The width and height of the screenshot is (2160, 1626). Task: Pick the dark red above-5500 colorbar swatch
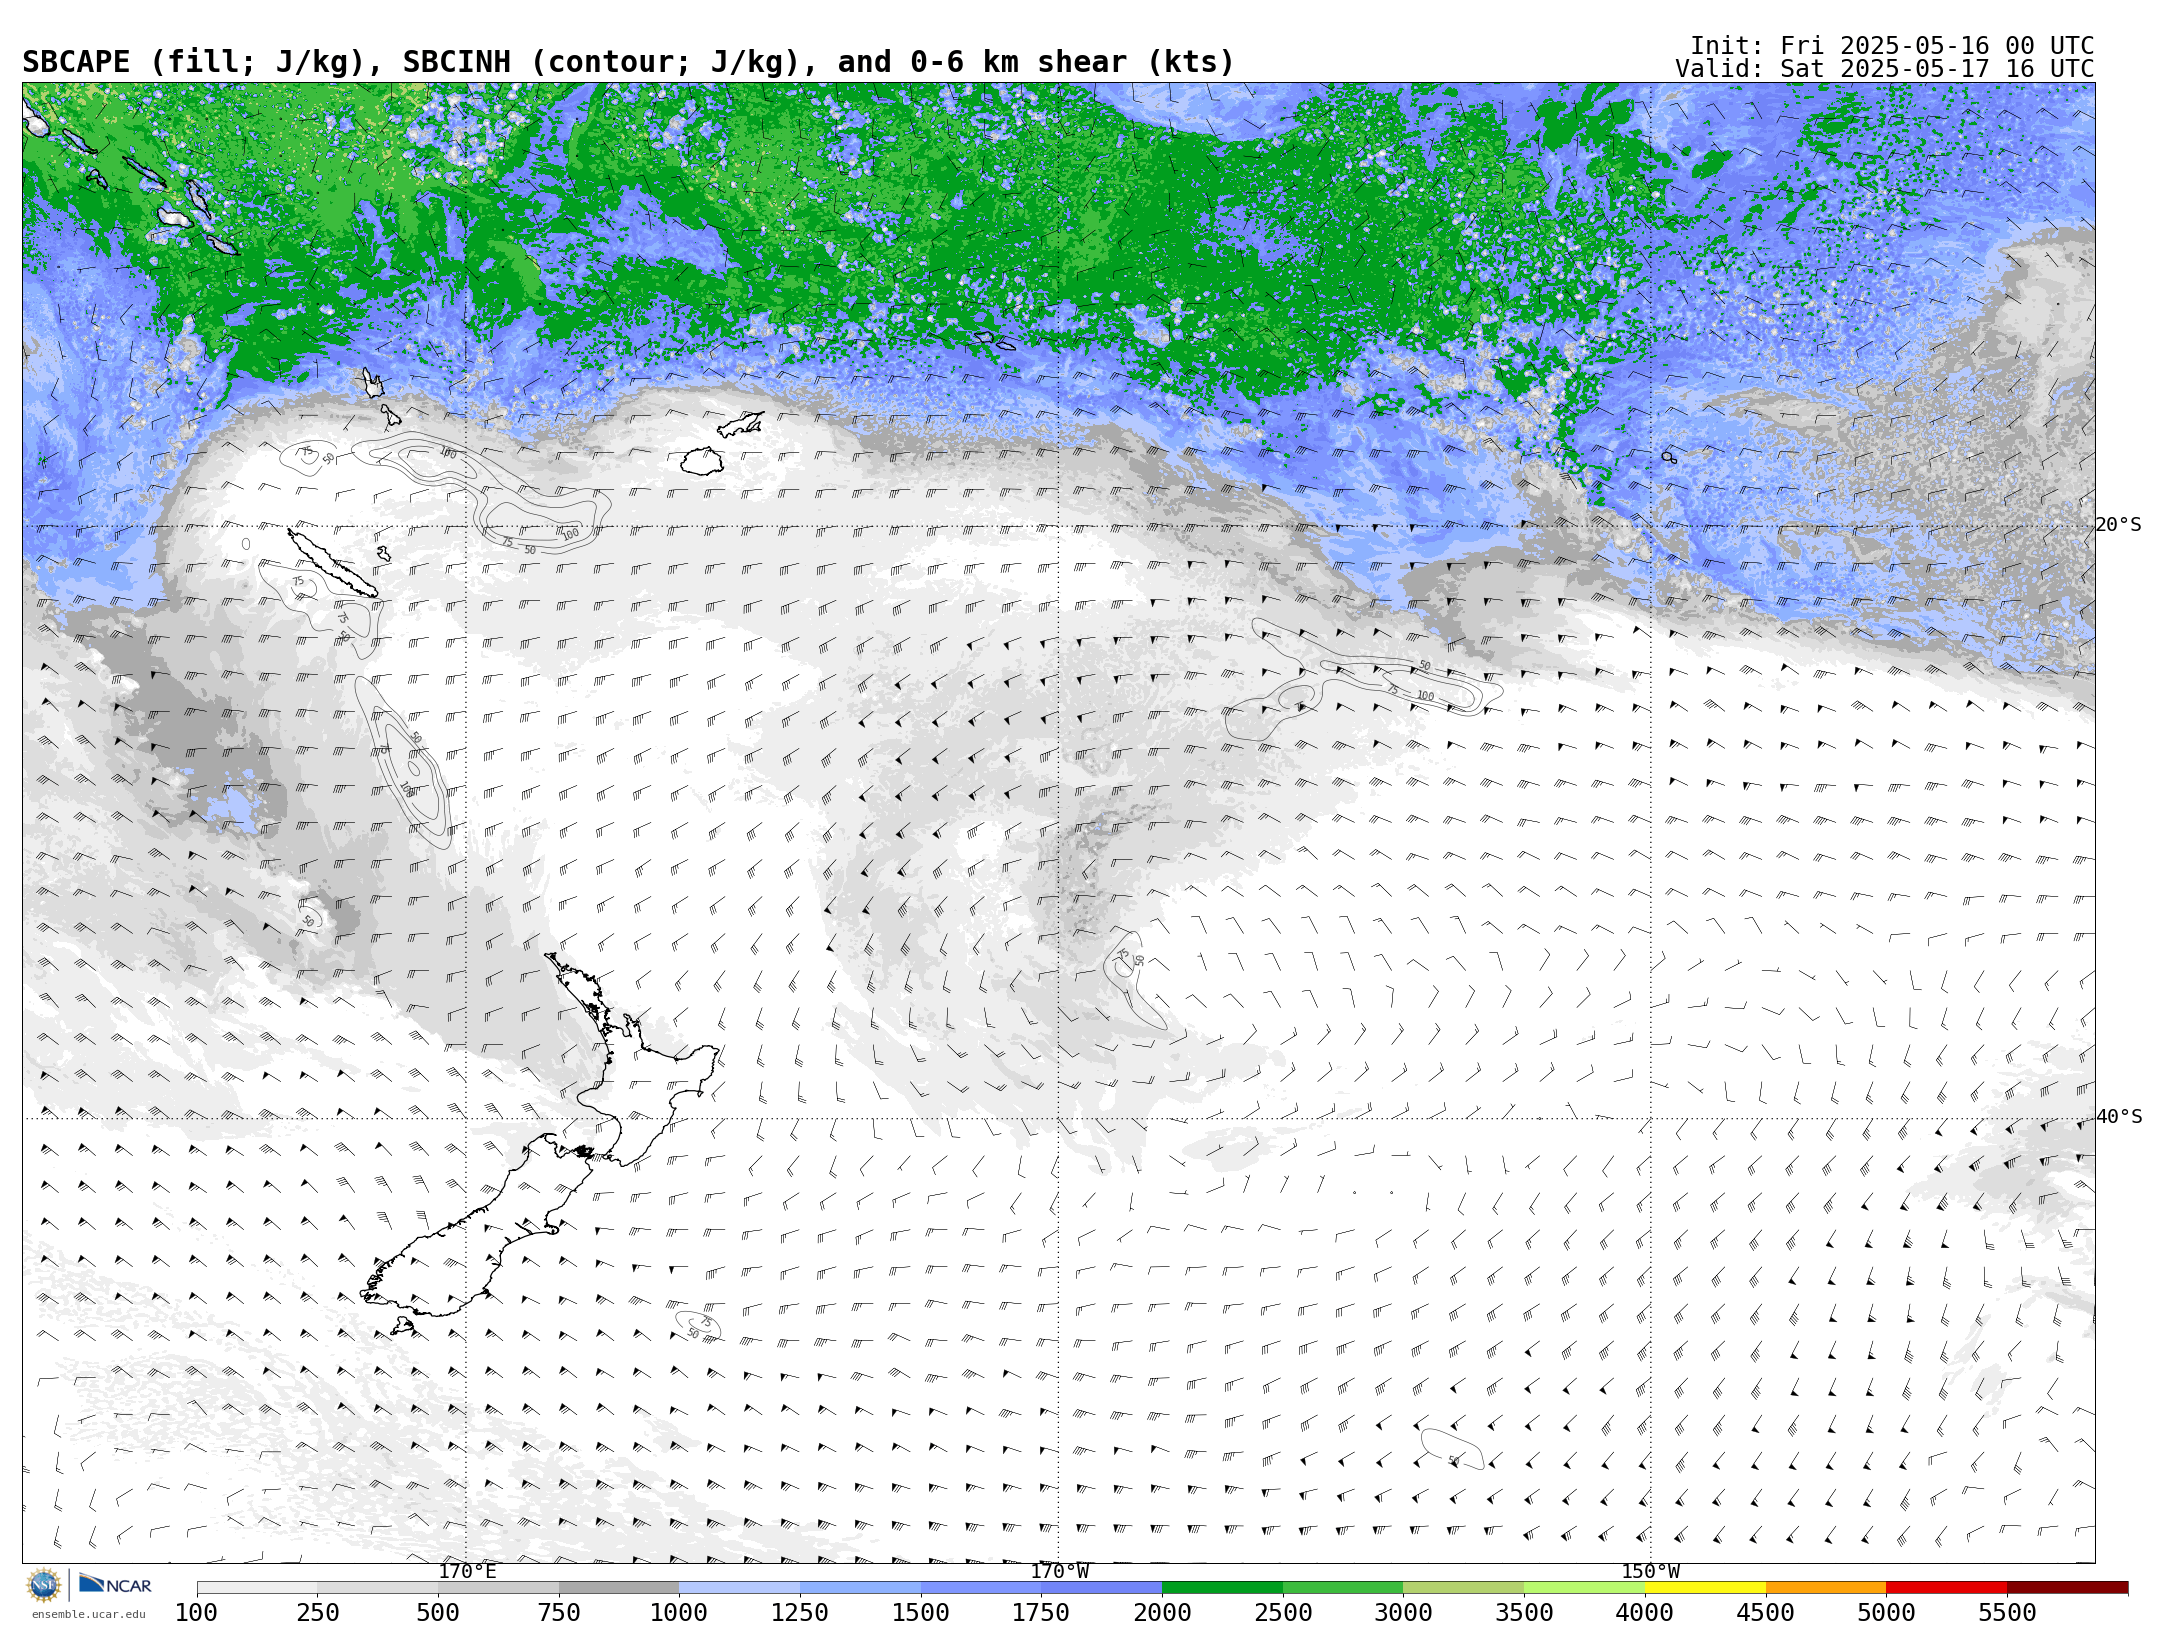(2067, 1587)
